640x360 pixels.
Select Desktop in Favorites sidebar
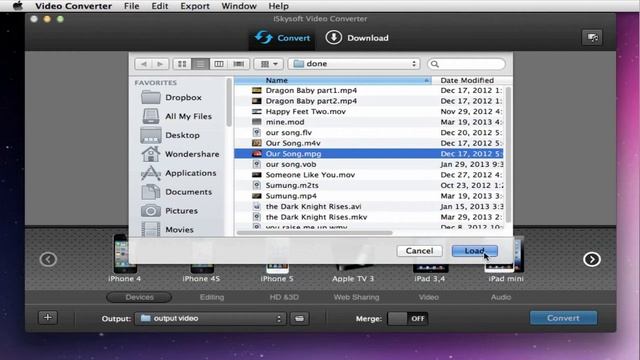click(x=170, y=135)
